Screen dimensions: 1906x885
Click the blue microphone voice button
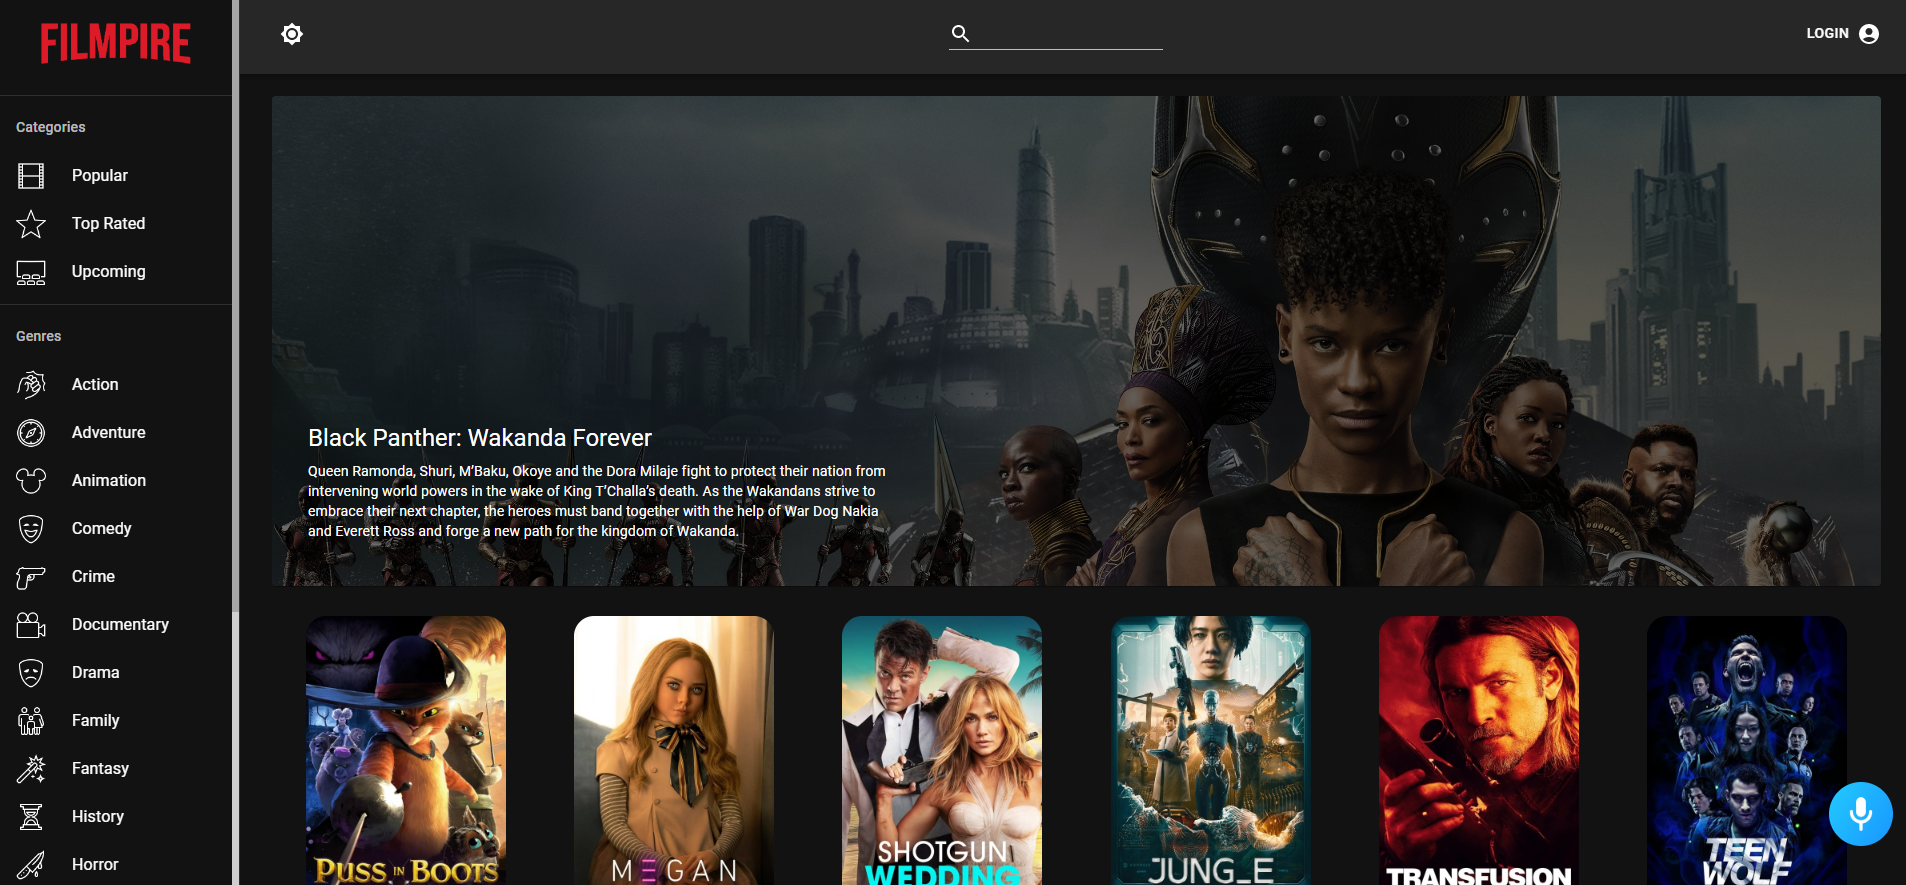point(1860,813)
